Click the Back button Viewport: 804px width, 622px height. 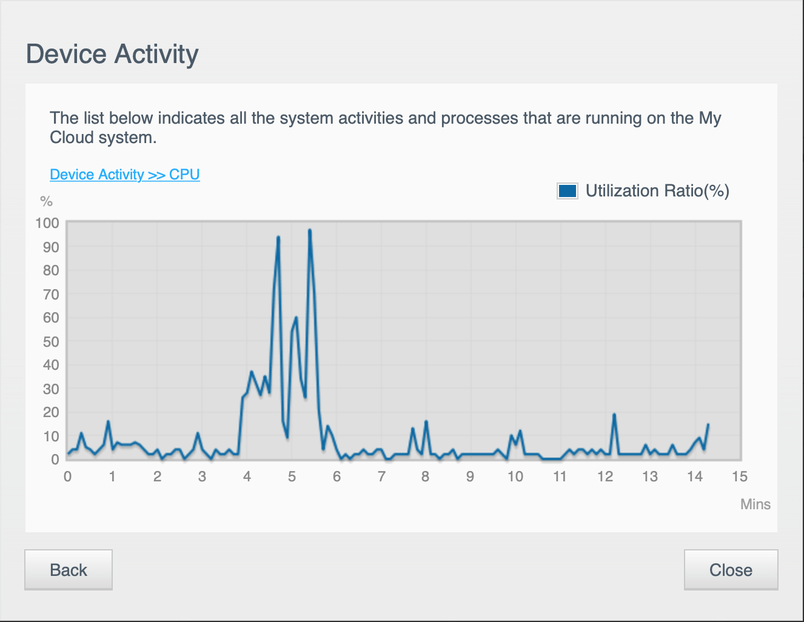tap(68, 570)
